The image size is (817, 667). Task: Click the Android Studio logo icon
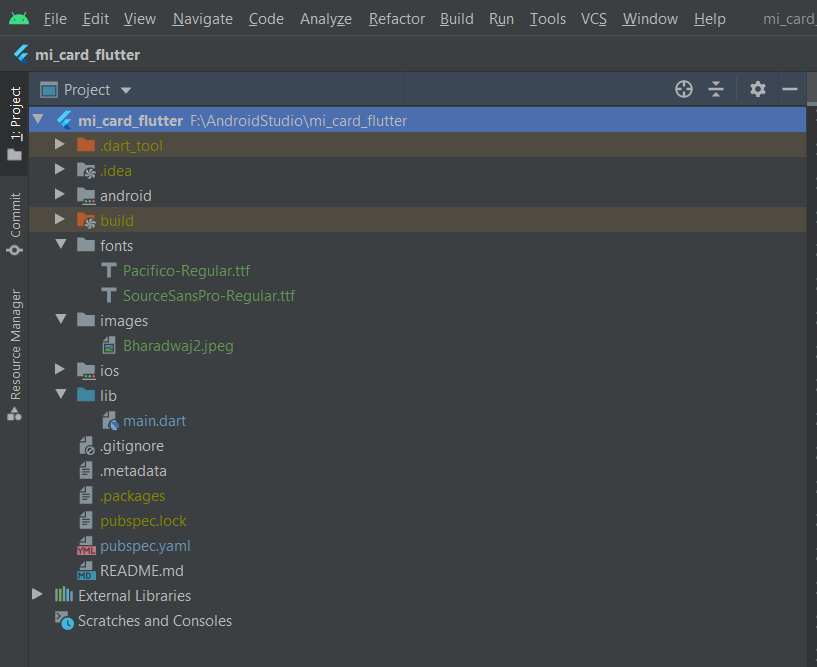(18, 19)
